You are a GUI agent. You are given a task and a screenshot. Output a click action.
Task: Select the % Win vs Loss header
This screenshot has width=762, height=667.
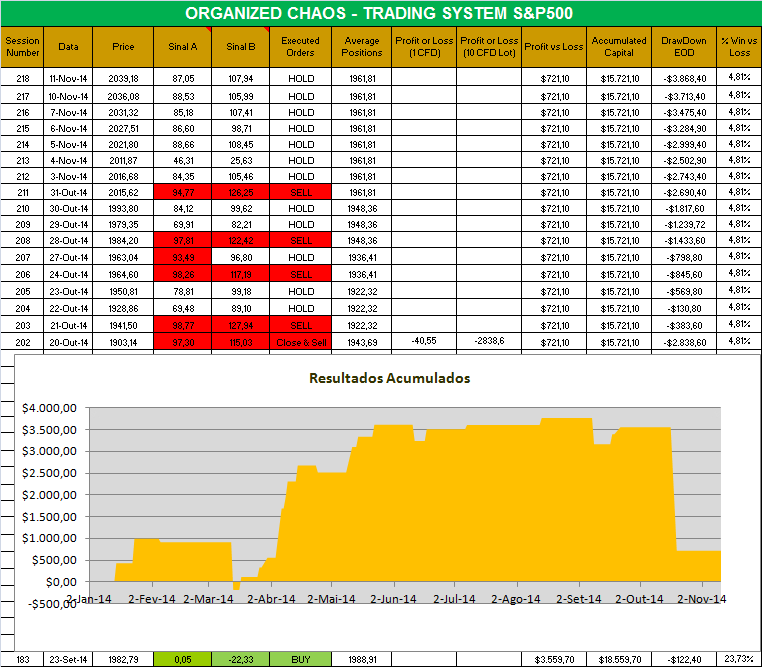click(739, 47)
